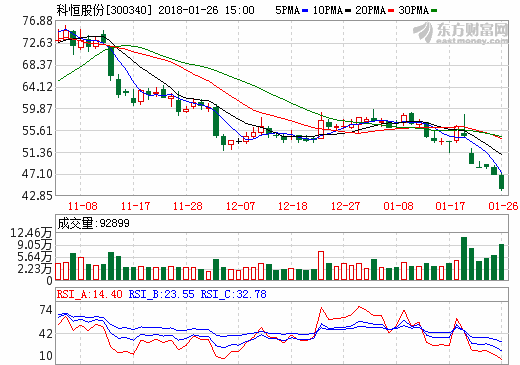This screenshot has height=365, width=520.
Task: Click the RSI_C:32.78 indicator label
Action: click(233, 294)
